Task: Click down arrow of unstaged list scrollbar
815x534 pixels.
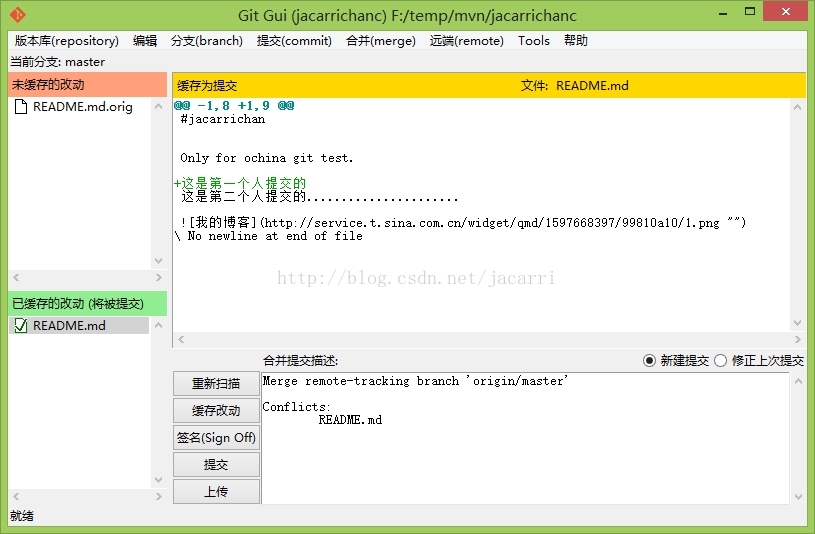Action: pyautogui.click(x=159, y=261)
